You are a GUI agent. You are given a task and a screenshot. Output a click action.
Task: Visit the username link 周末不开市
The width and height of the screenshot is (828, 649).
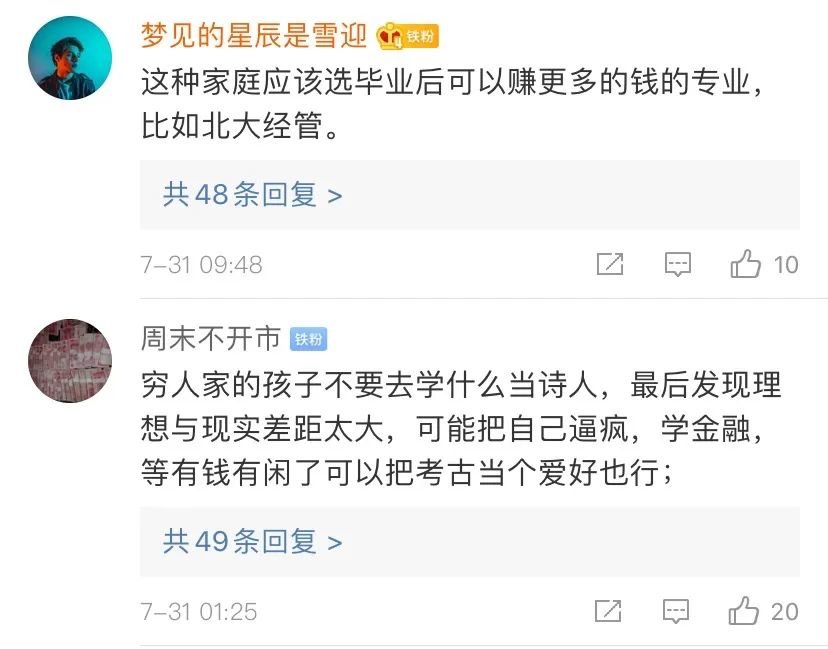(x=211, y=339)
